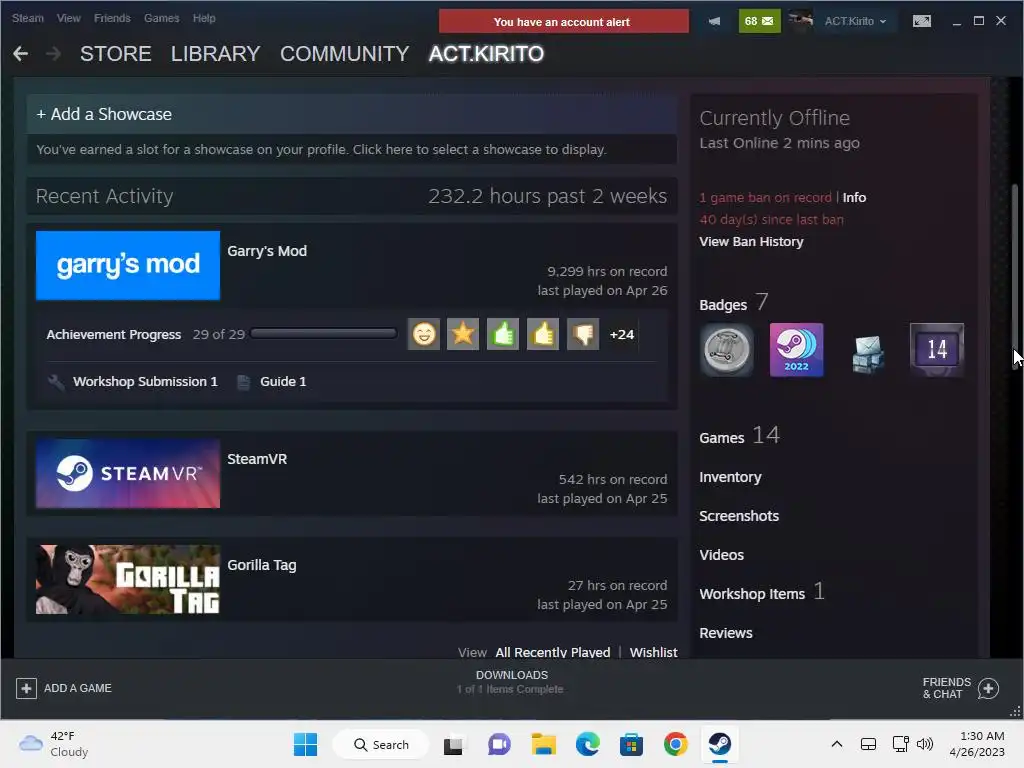Open the Reviews link
1024x768 pixels.
(726, 633)
